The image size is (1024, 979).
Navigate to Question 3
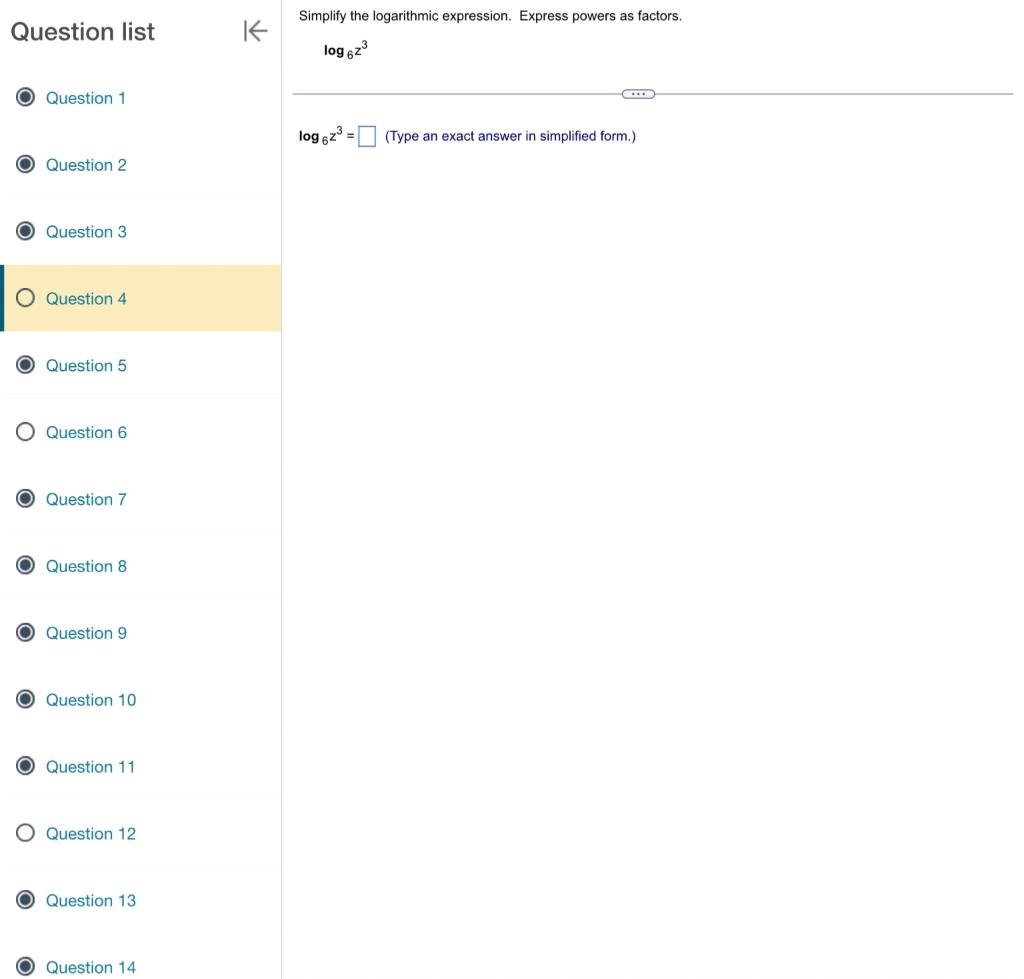85,231
